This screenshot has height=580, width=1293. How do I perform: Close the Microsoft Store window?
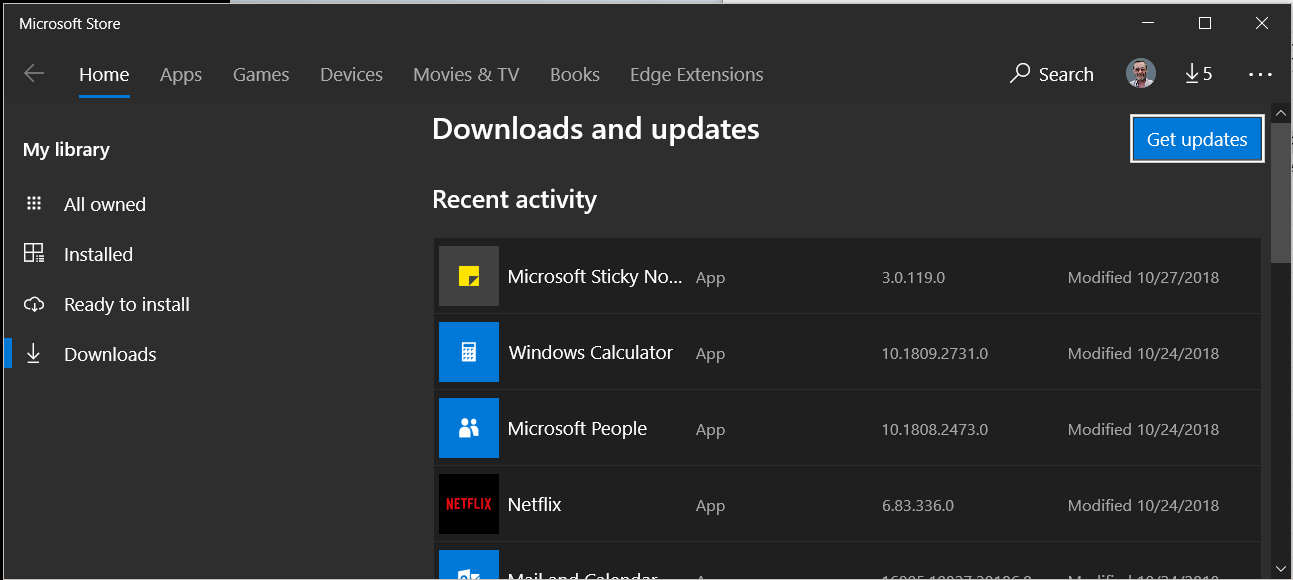coord(1260,23)
